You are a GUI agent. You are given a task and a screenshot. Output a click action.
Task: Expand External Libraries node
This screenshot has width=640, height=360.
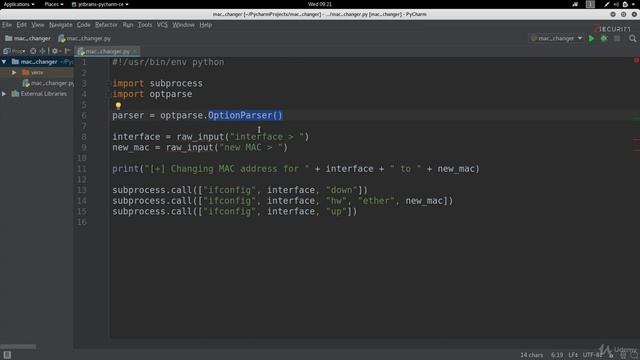[x=4, y=93]
